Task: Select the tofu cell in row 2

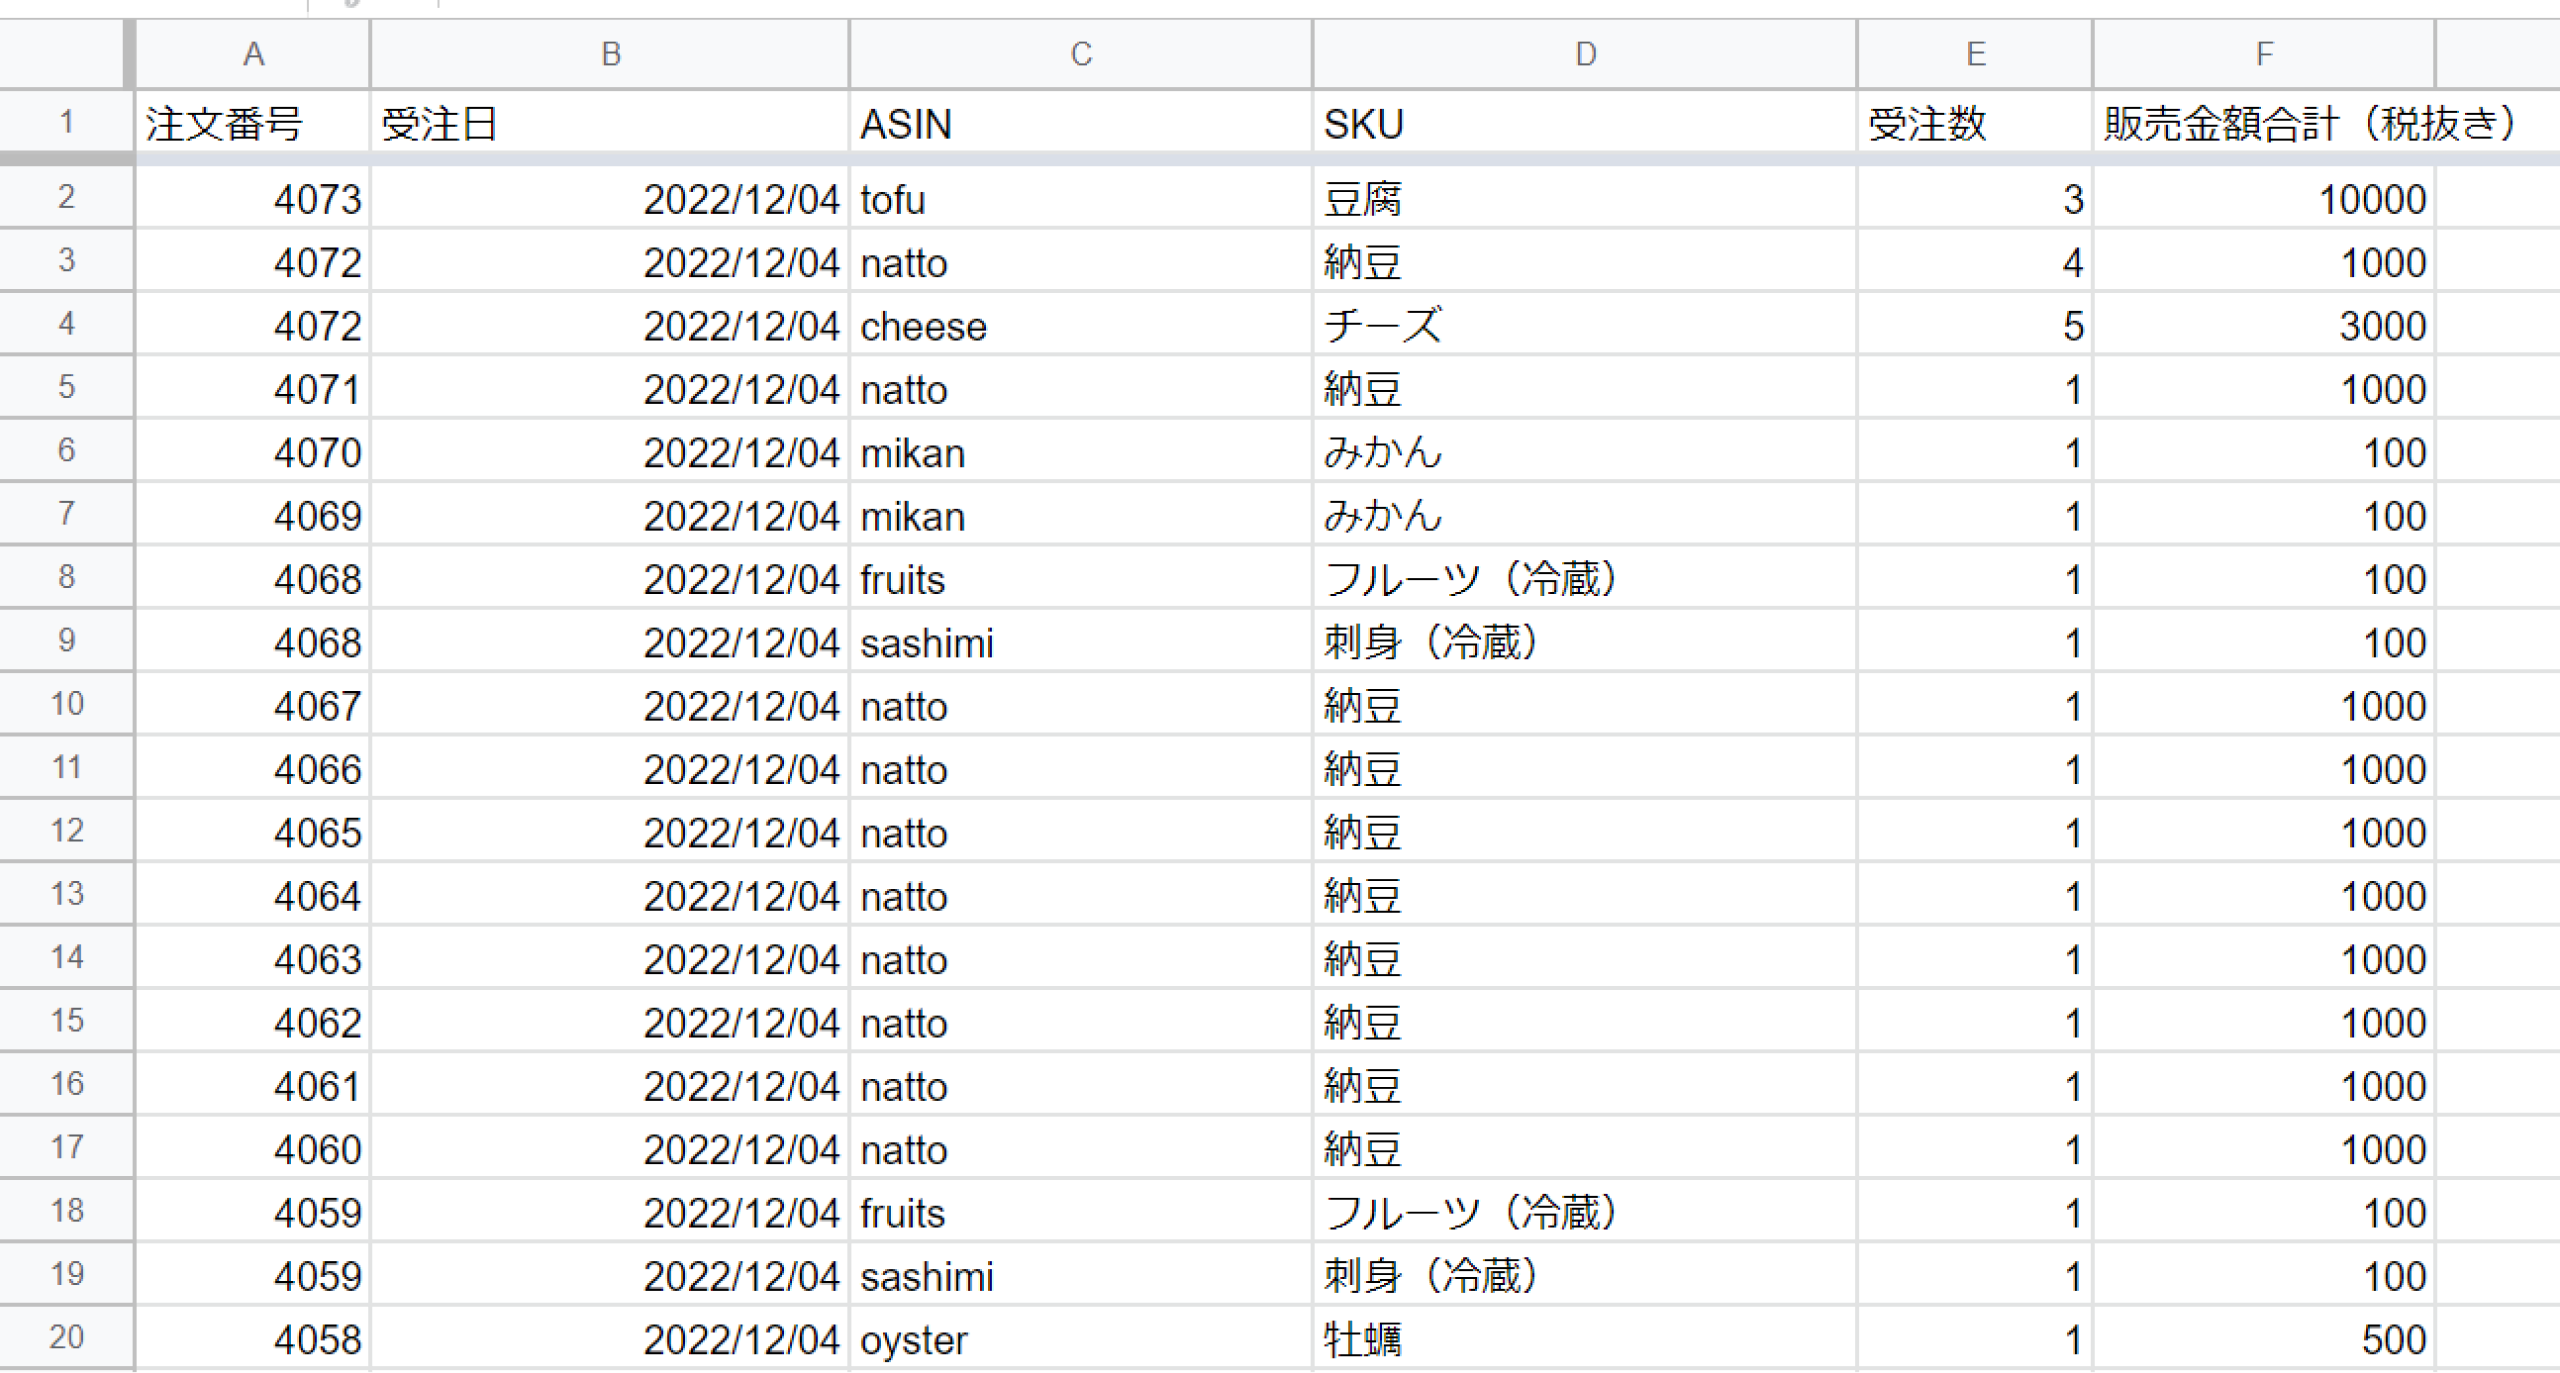Action: tap(1080, 199)
